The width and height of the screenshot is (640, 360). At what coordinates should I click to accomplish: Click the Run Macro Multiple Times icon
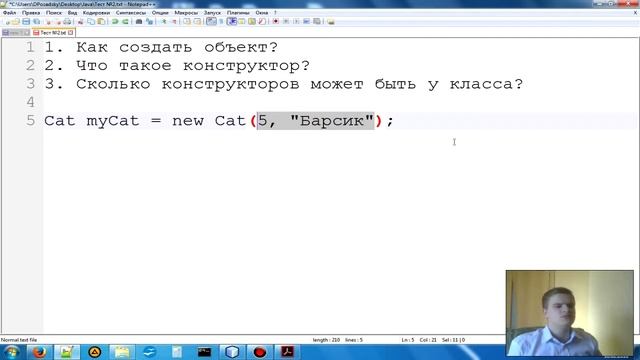click(306, 21)
